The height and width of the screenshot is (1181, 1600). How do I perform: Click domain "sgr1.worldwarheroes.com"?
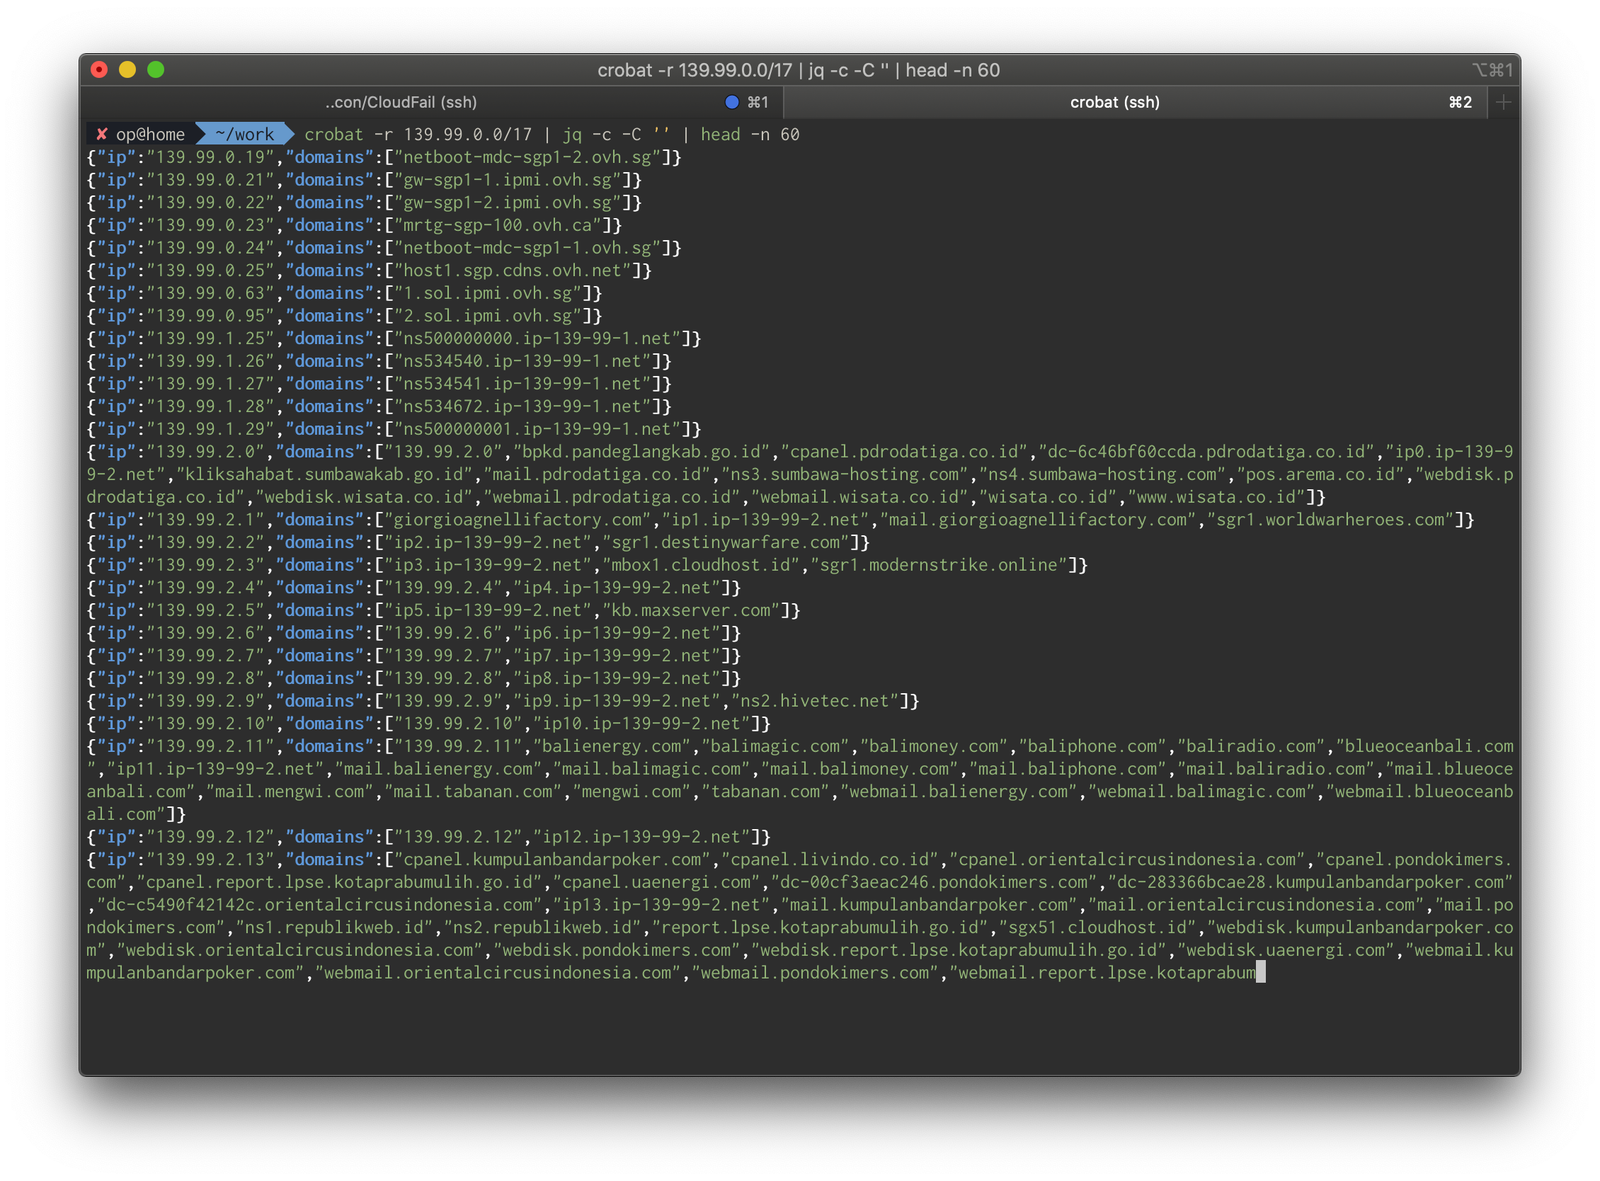coord(1331,520)
